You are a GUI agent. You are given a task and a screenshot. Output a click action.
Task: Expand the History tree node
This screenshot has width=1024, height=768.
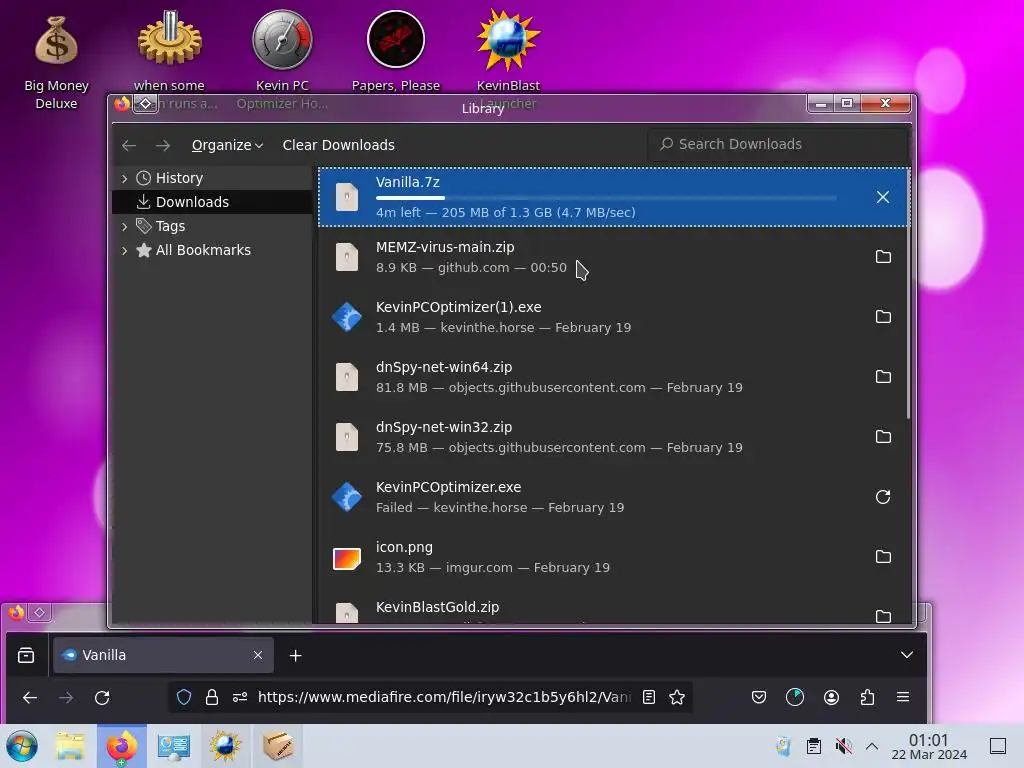point(124,178)
